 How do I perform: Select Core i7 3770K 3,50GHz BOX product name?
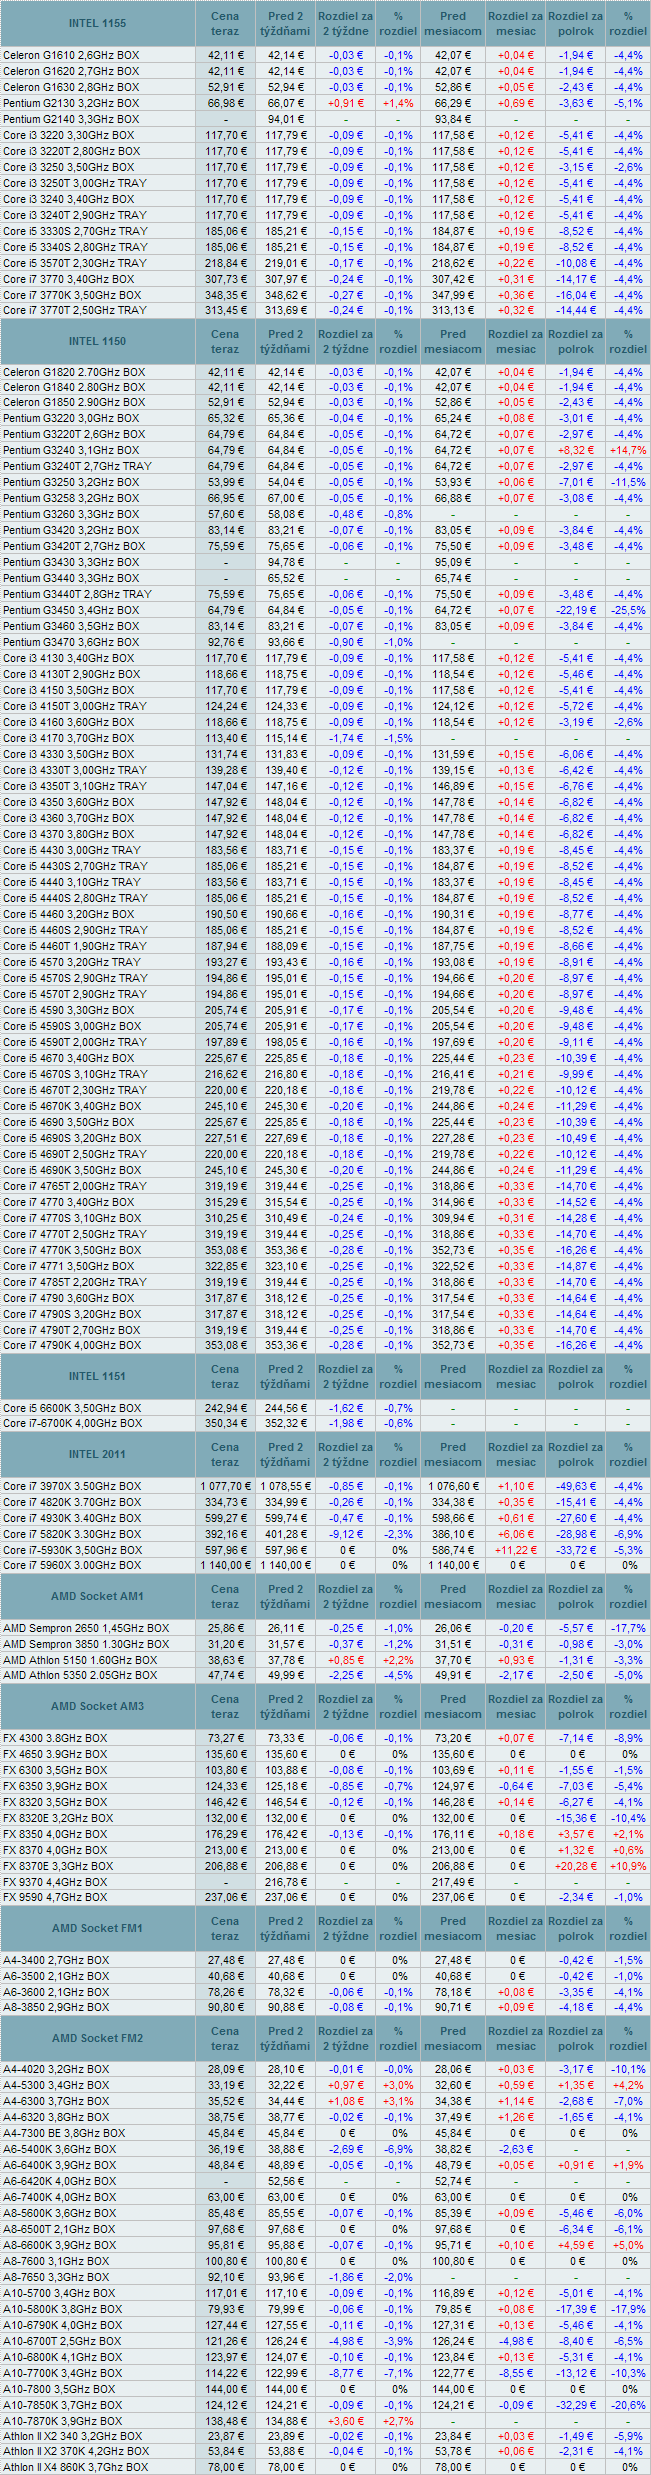coord(71,295)
